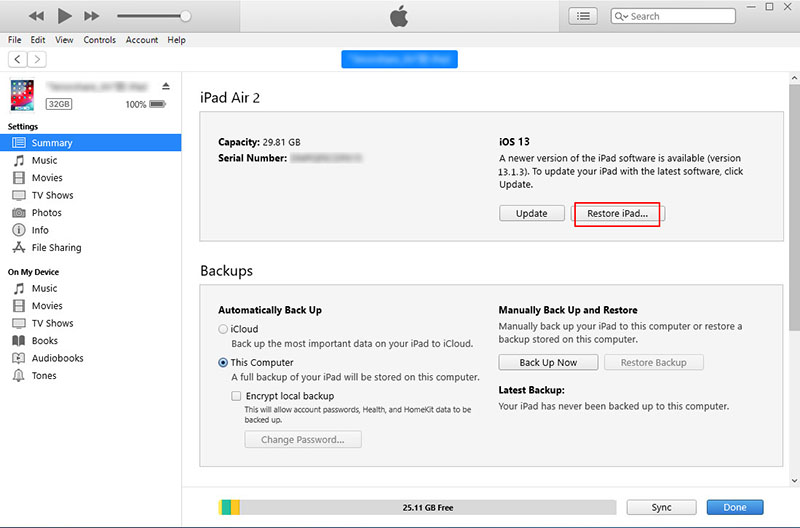Click the blue device name button
Image resolution: width=800 pixels, height=528 pixels.
(399, 59)
